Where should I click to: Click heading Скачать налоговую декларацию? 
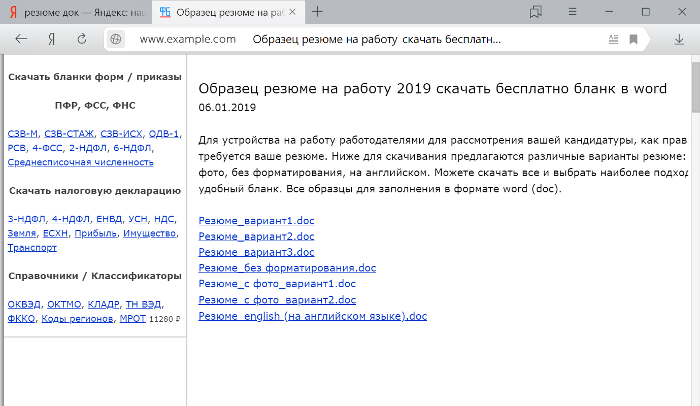tap(95, 191)
